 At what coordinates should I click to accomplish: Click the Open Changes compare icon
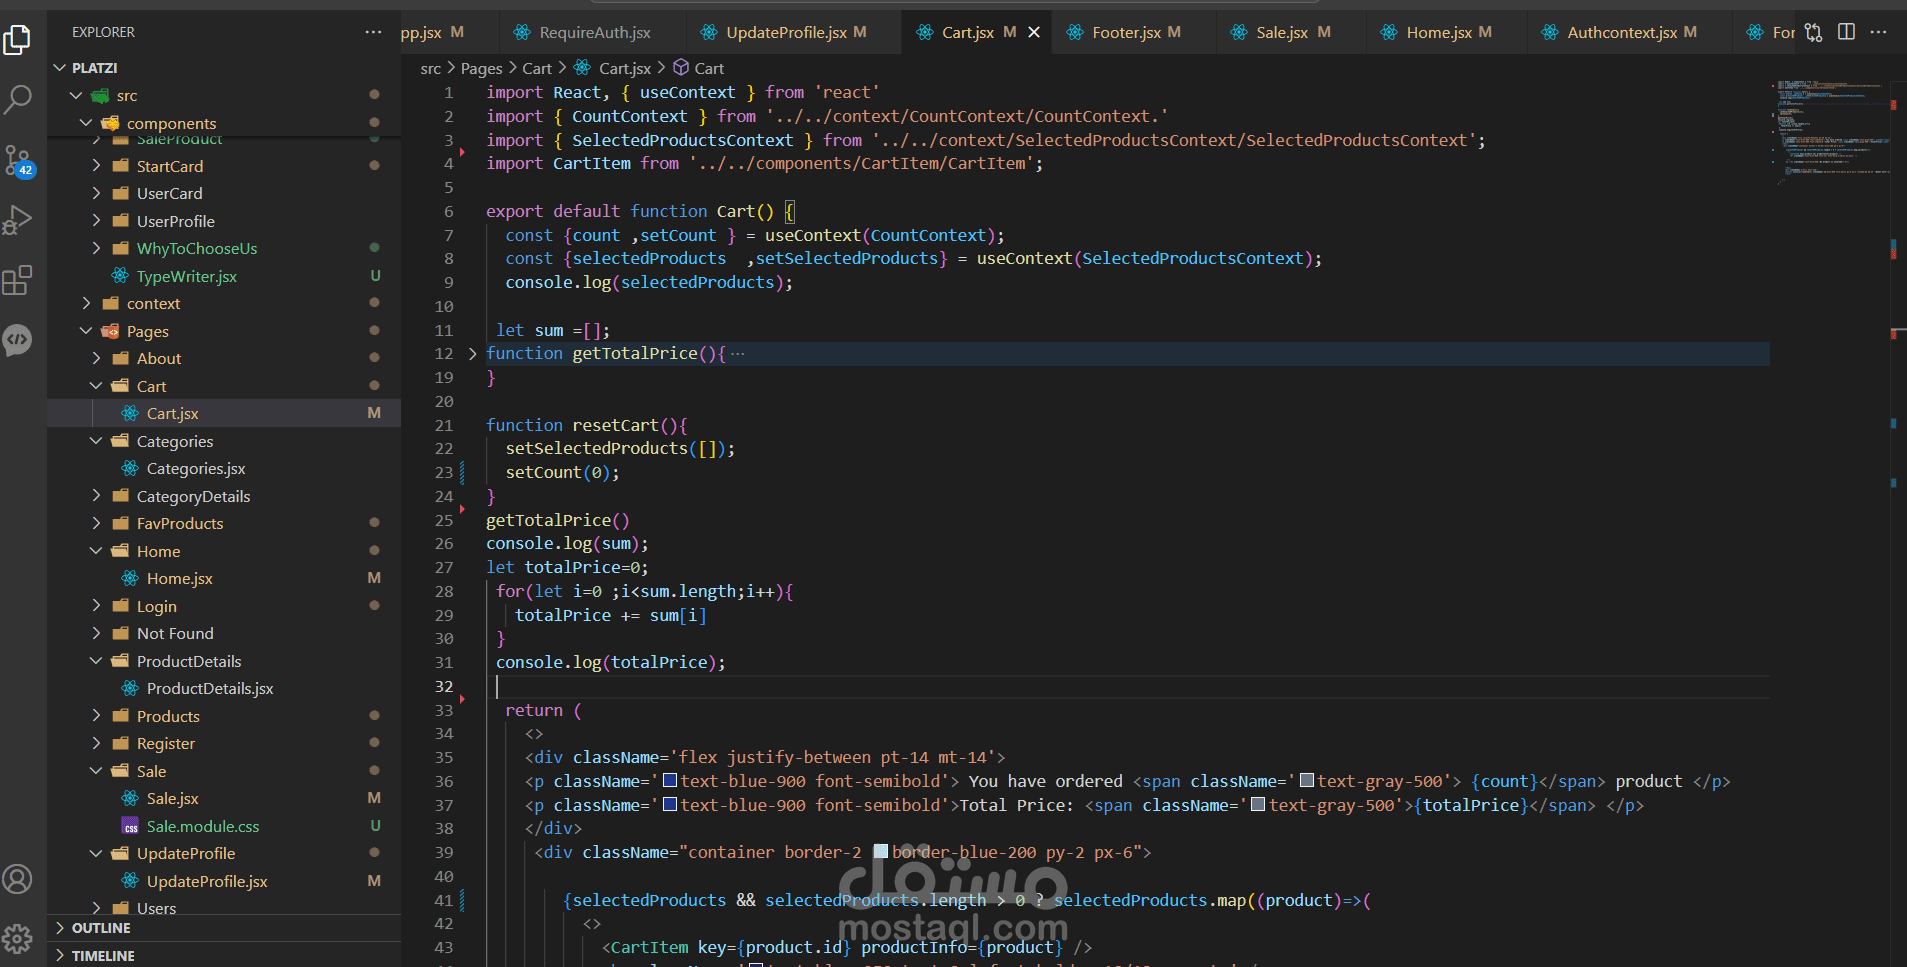[1813, 32]
